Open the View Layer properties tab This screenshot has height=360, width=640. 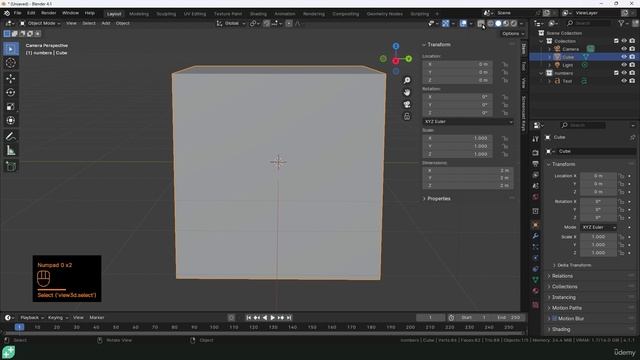click(536, 175)
